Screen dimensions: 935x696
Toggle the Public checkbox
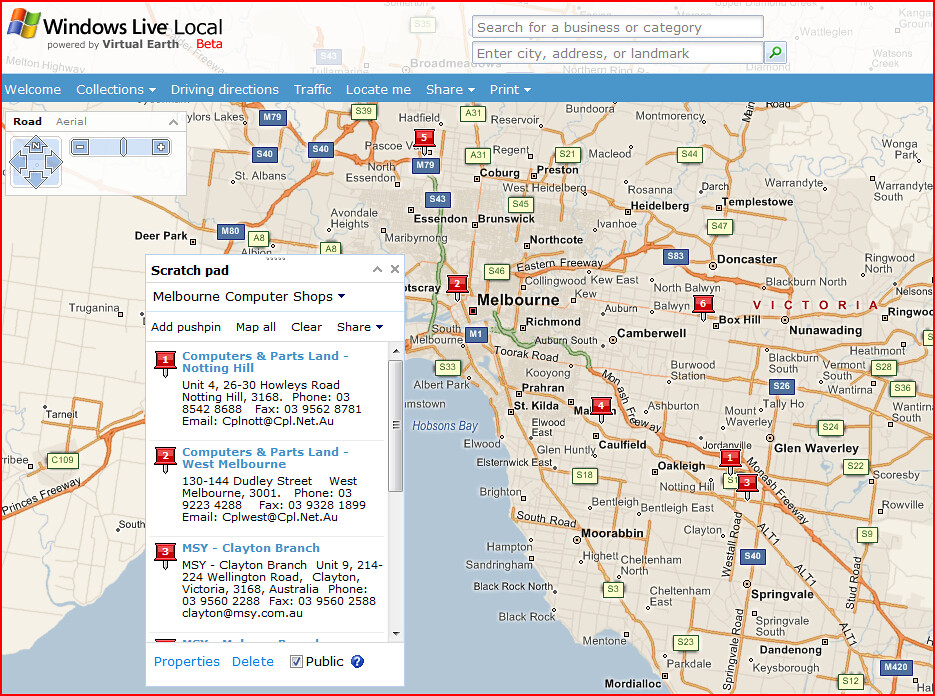click(296, 661)
